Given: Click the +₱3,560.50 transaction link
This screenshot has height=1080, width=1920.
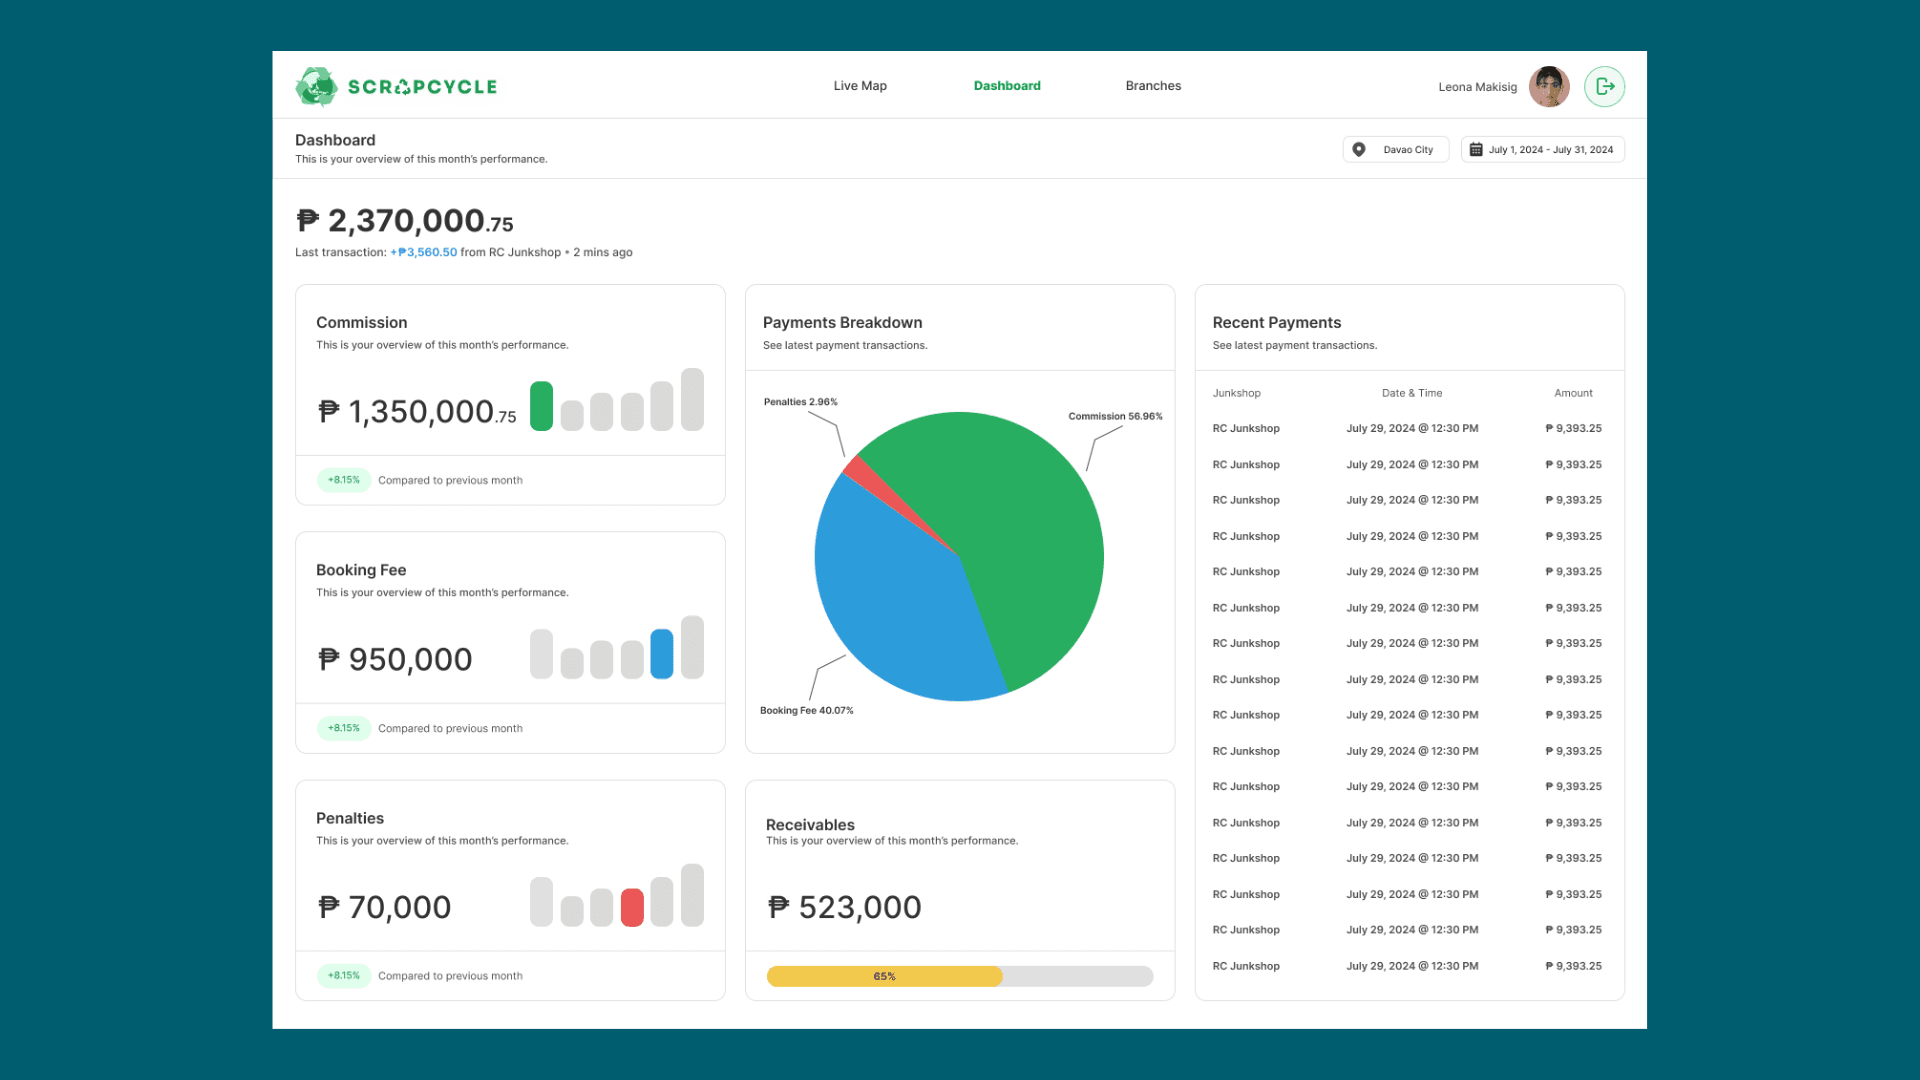Looking at the screenshot, I should click(x=423, y=252).
